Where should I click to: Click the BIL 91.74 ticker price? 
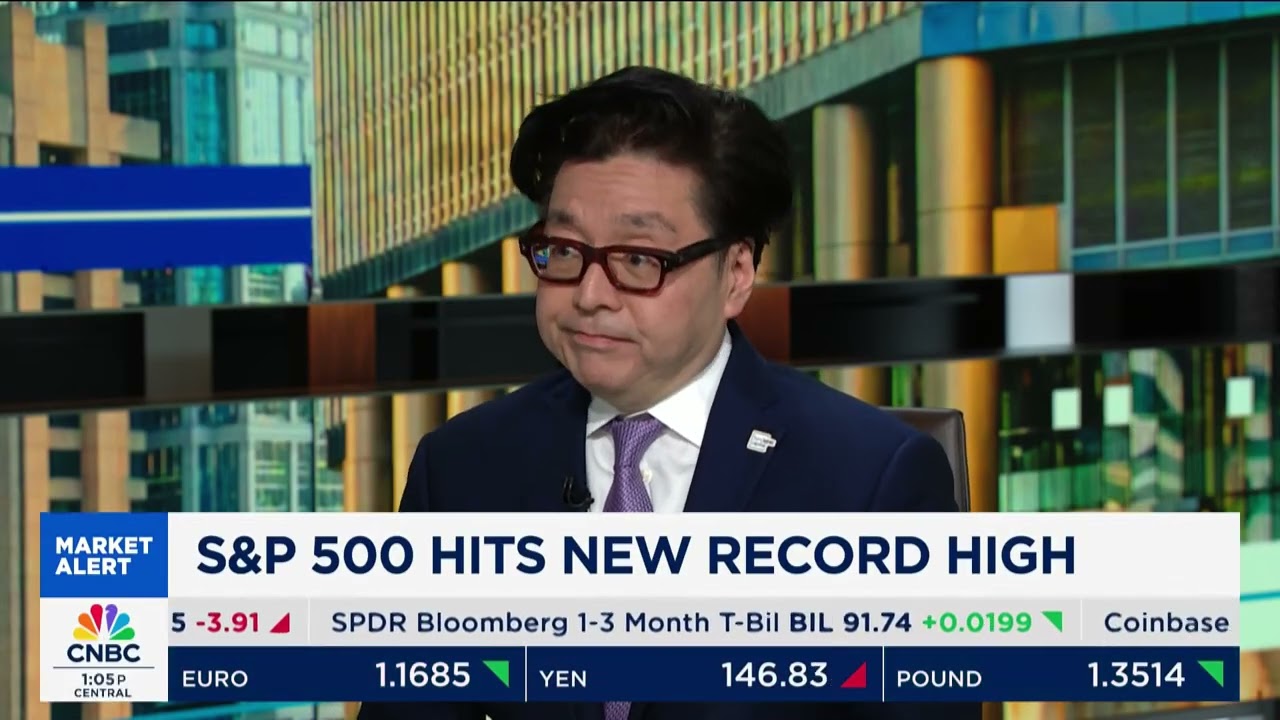[x=850, y=623]
